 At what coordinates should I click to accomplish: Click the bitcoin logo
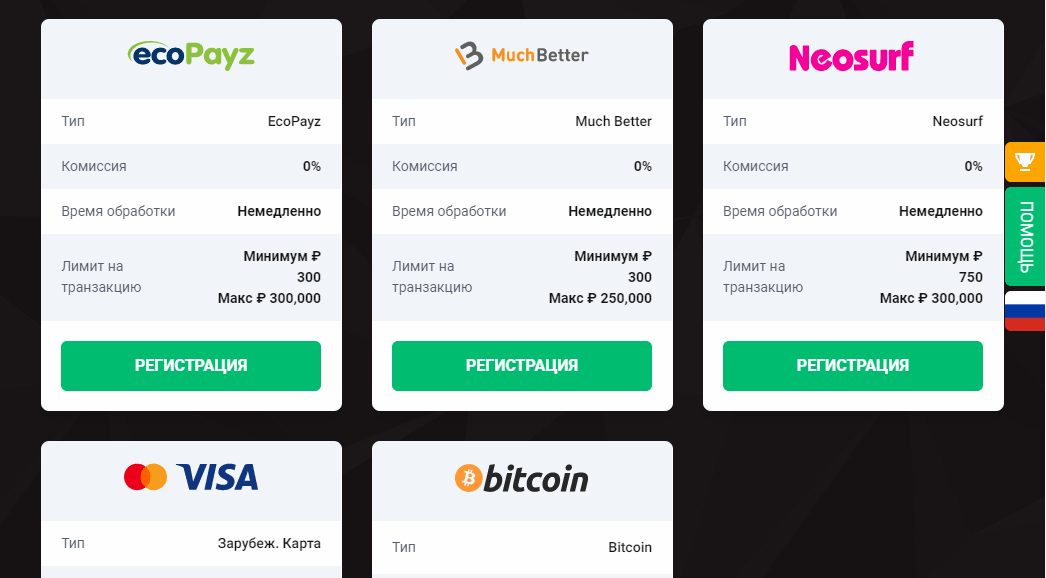pyautogui.click(x=522, y=479)
